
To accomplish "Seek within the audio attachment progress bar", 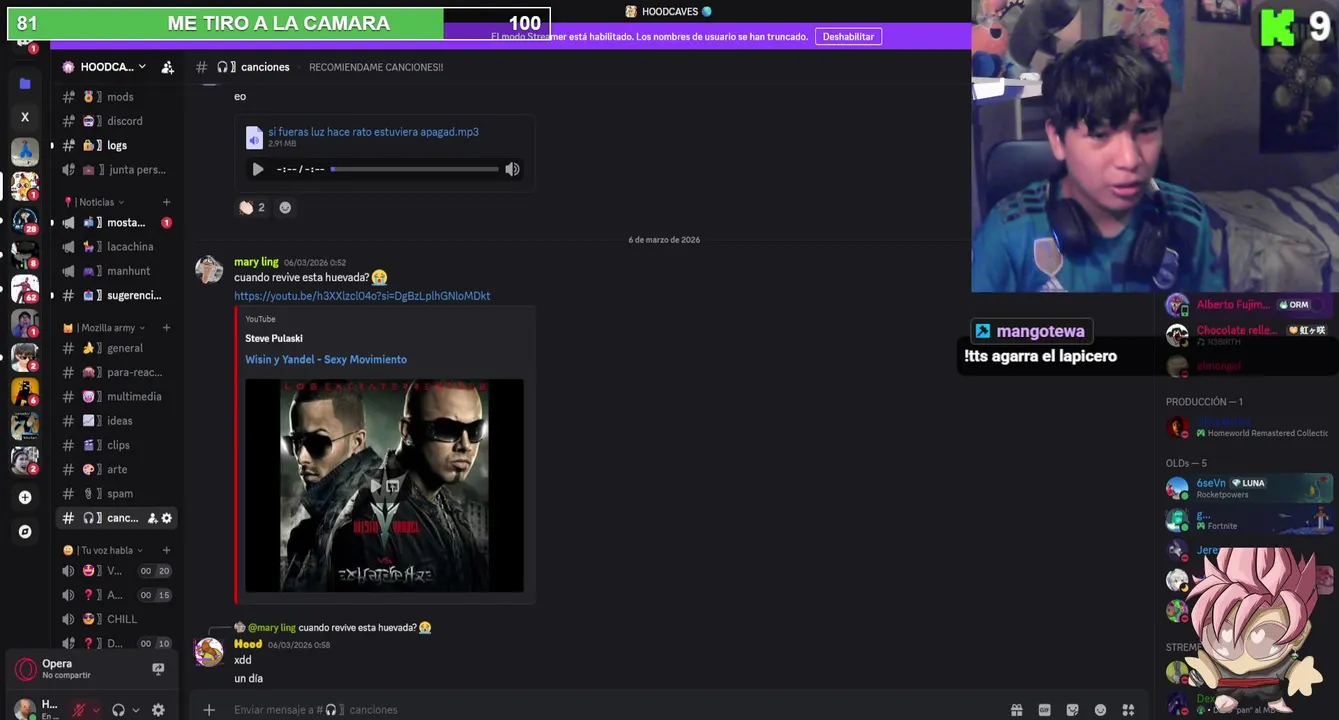I will click(414, 169).
